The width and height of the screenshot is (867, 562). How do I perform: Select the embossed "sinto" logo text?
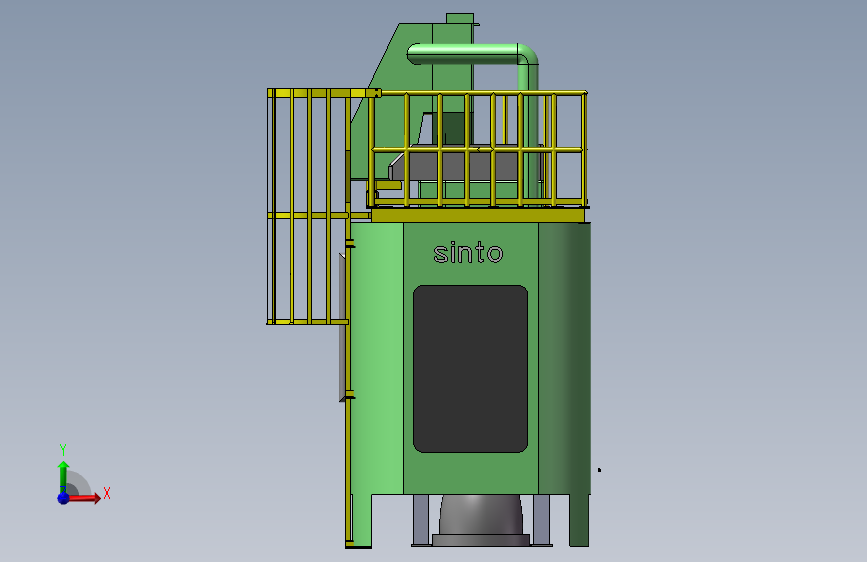pyautogui.click(x=468, y=253)
